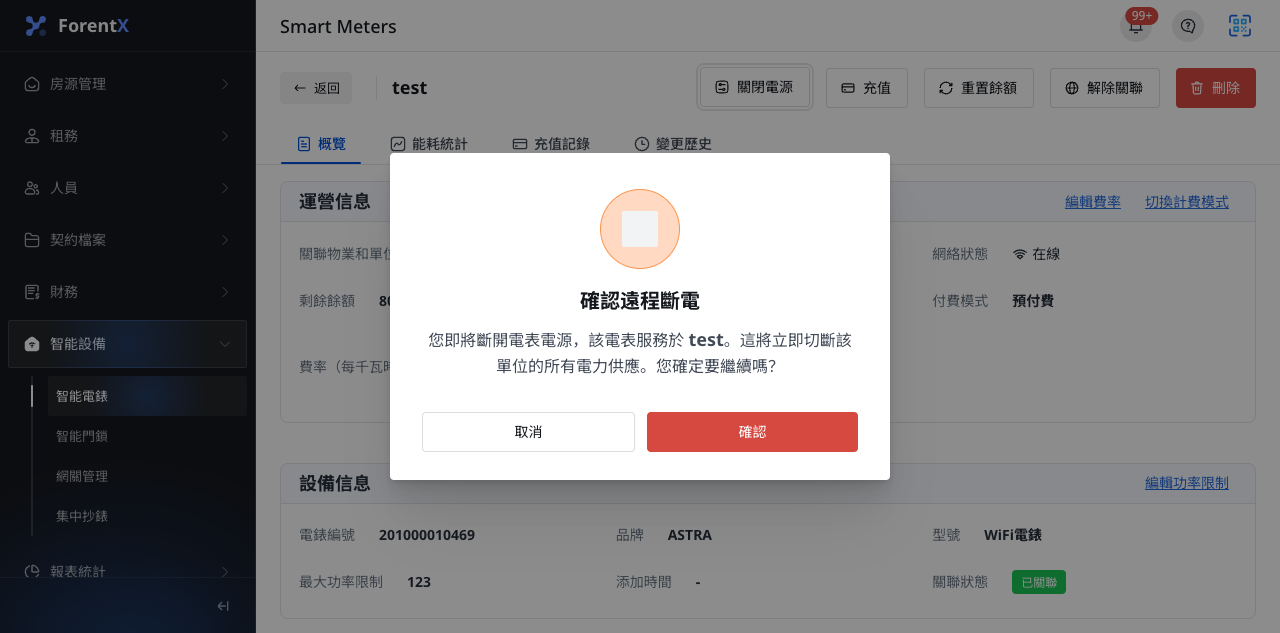1280x633 pixels.
Task: Collapse the 智能設備 menu chevron
Action: pyautogui.click(x=224, y=344)
